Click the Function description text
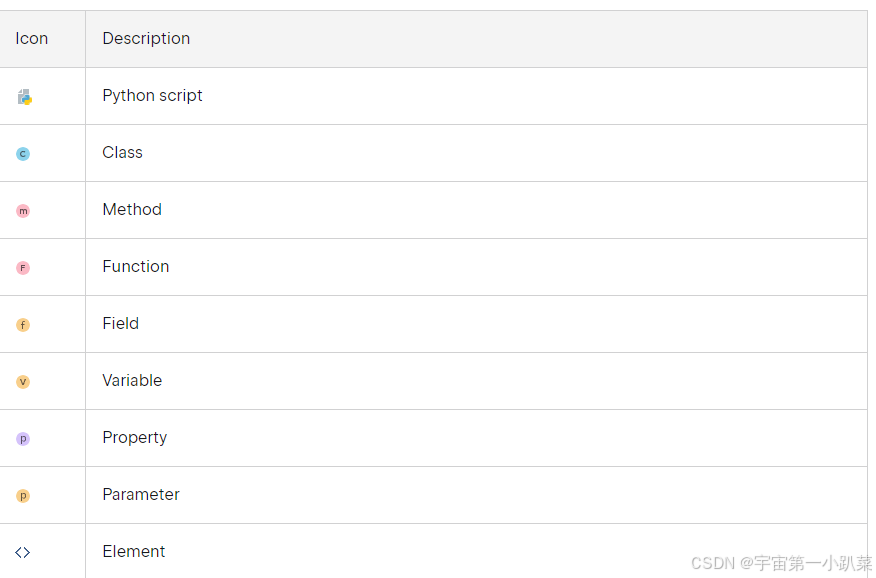Viewport: 876px width, 578px height. [136, 266]
